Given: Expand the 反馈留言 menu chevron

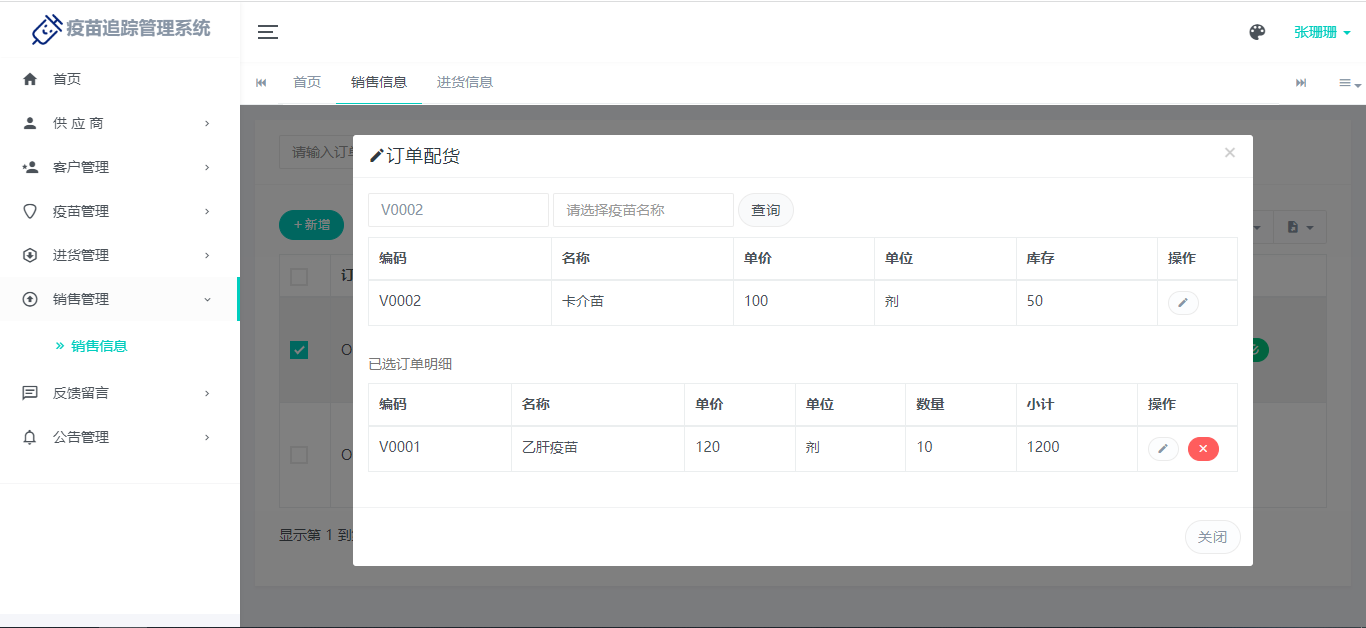Looking at the screenshot, I should pyautogui.click(x=207, y=393).
